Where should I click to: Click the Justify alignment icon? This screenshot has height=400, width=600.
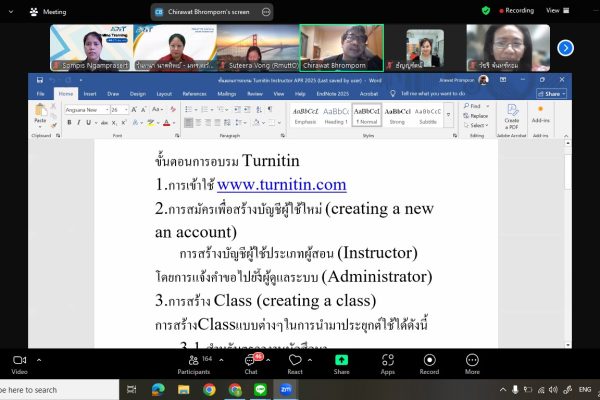click(217, 122)
